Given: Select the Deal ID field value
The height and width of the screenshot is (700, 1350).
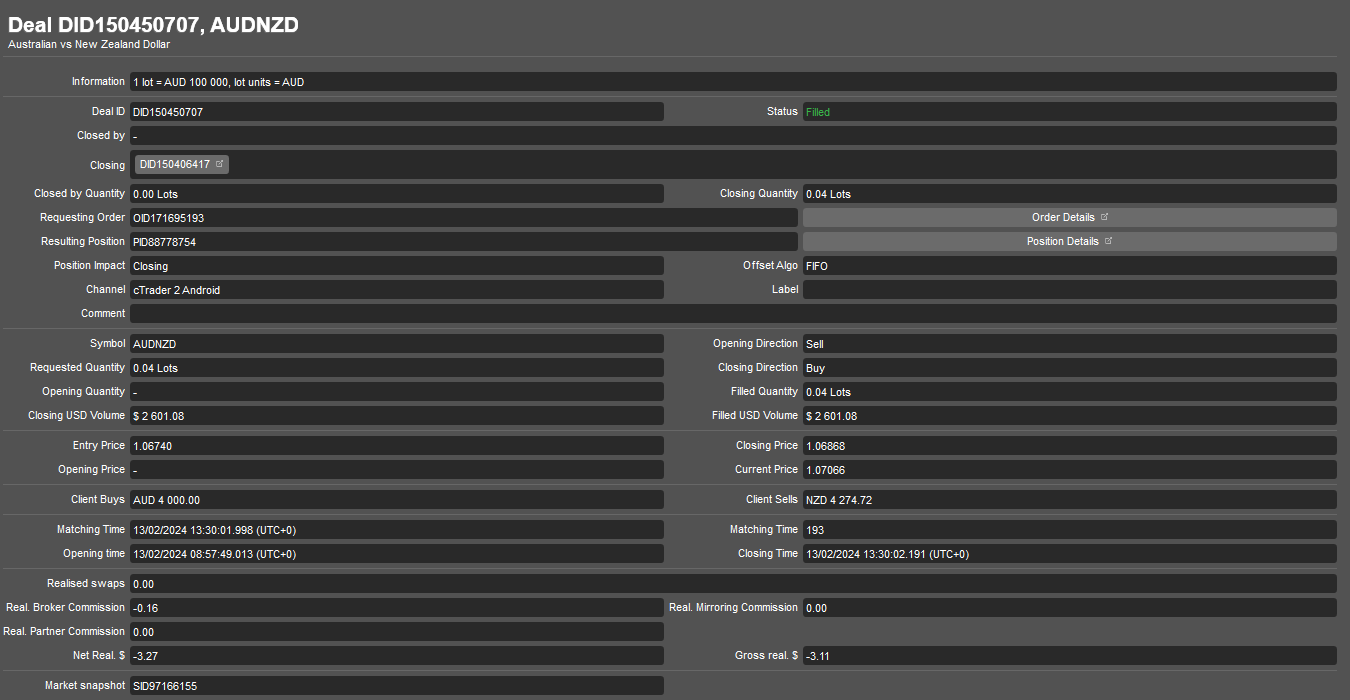Looking at the screenshot, I should coord(396,112).
